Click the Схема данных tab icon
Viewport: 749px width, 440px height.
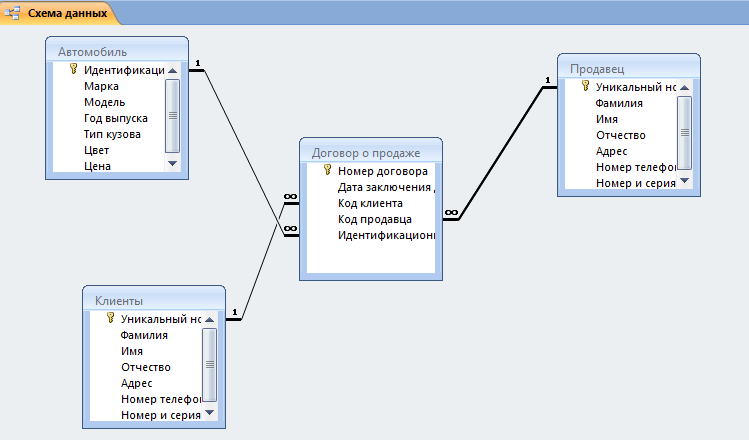[12, 13]
